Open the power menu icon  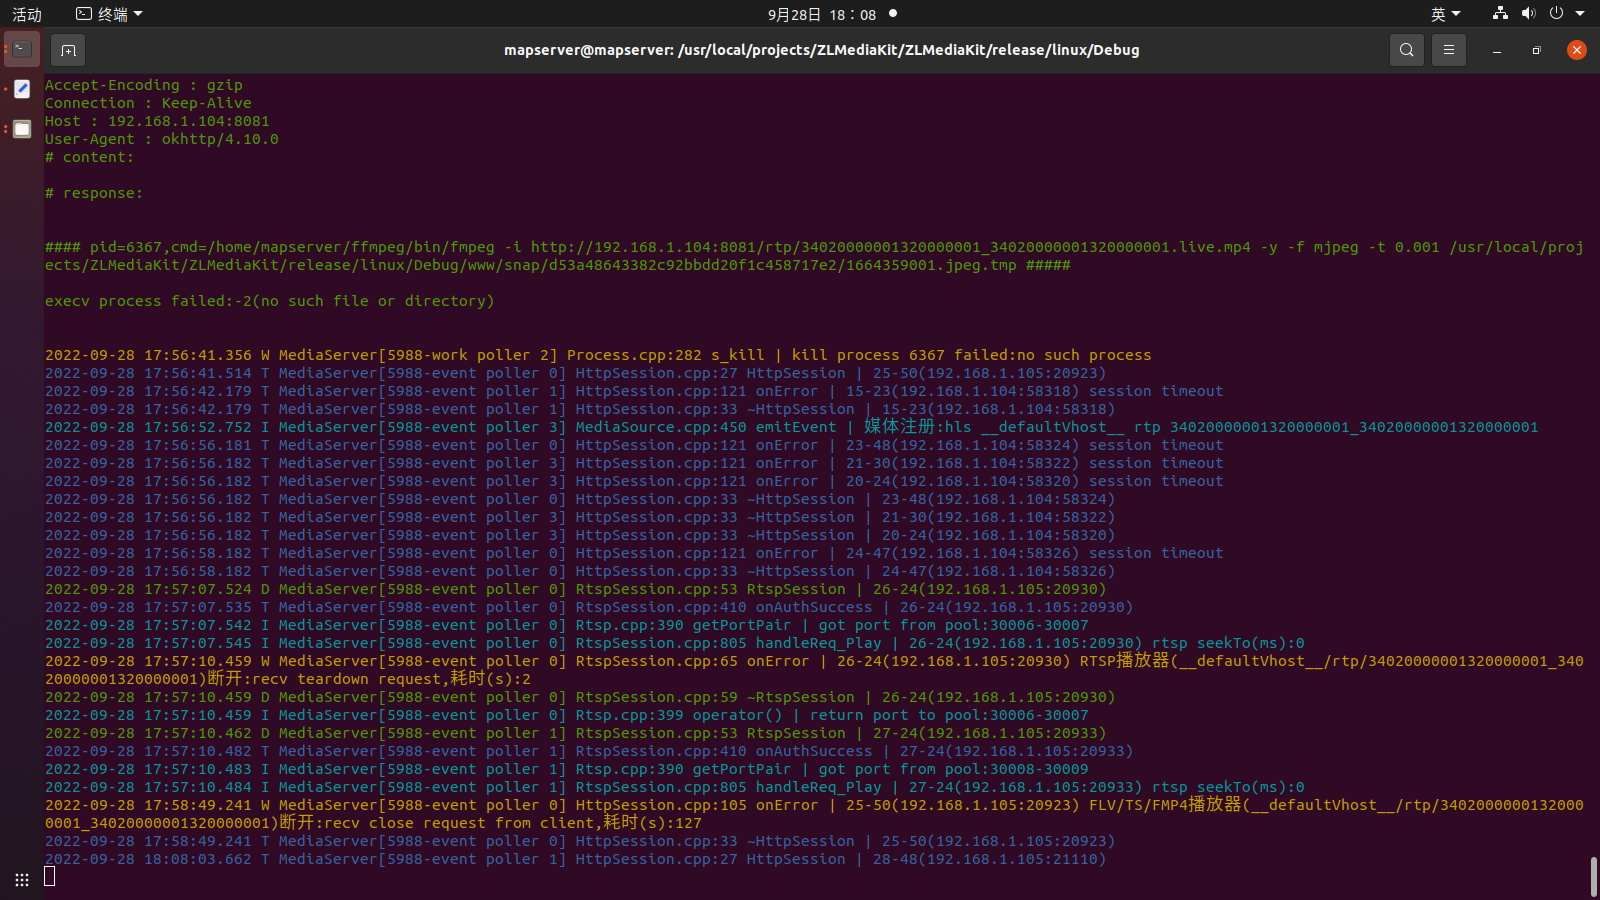[1556, 14]
